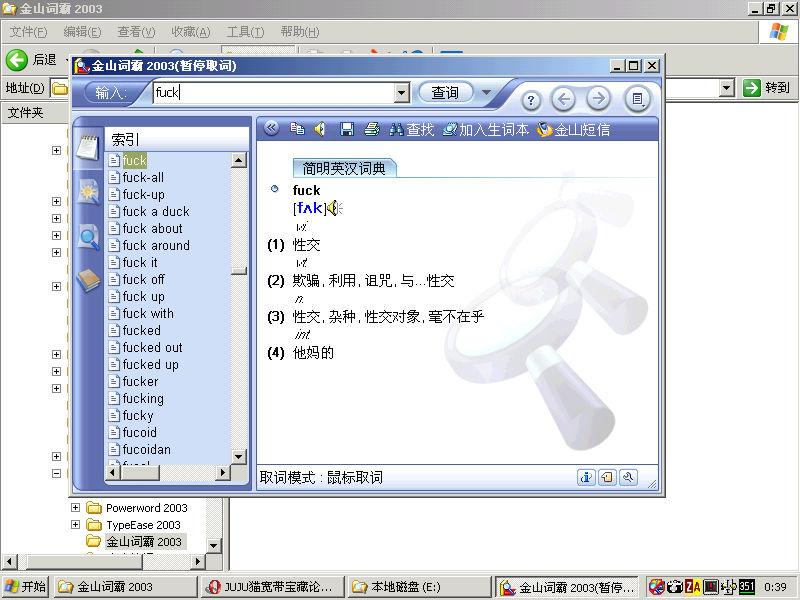Expand the Powerword 2003 folder node
Screen dimensions: 800x600
click(x=75, y=508)
